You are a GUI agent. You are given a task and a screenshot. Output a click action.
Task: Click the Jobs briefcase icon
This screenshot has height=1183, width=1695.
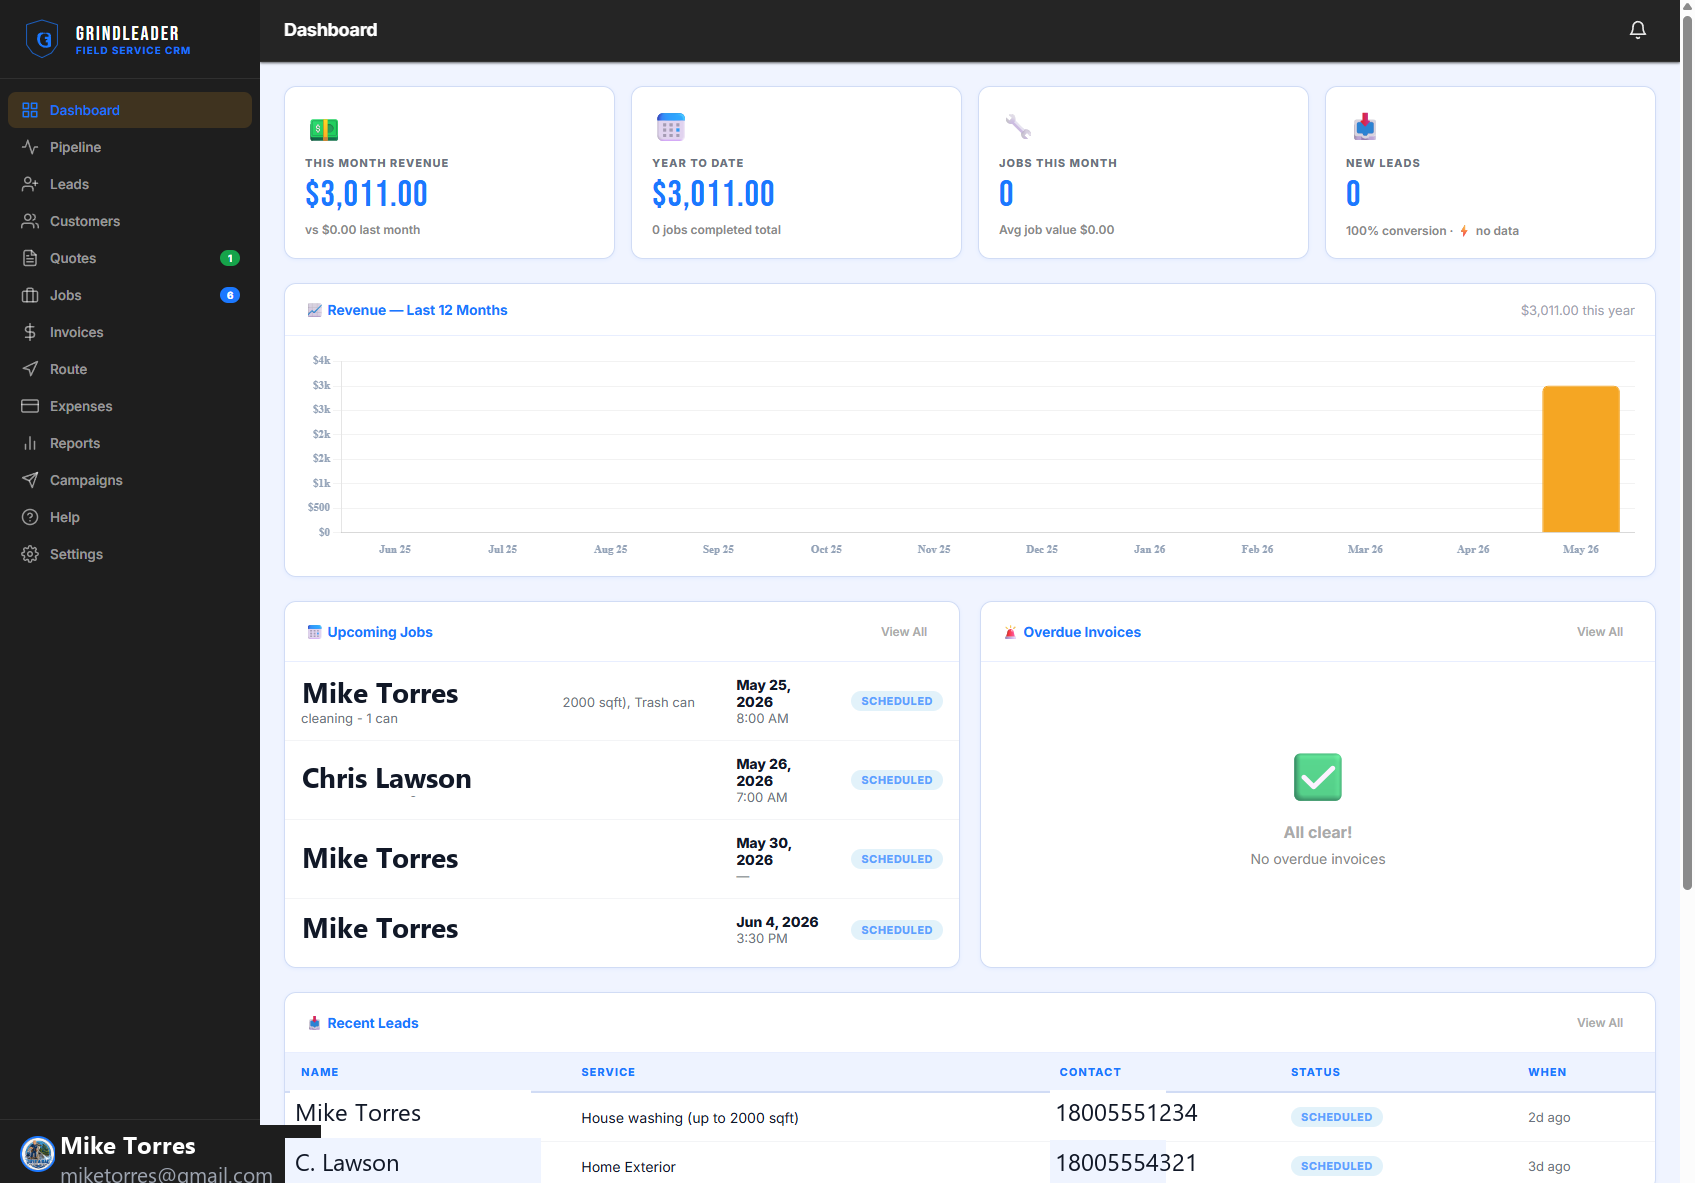(x=30, y=295)
